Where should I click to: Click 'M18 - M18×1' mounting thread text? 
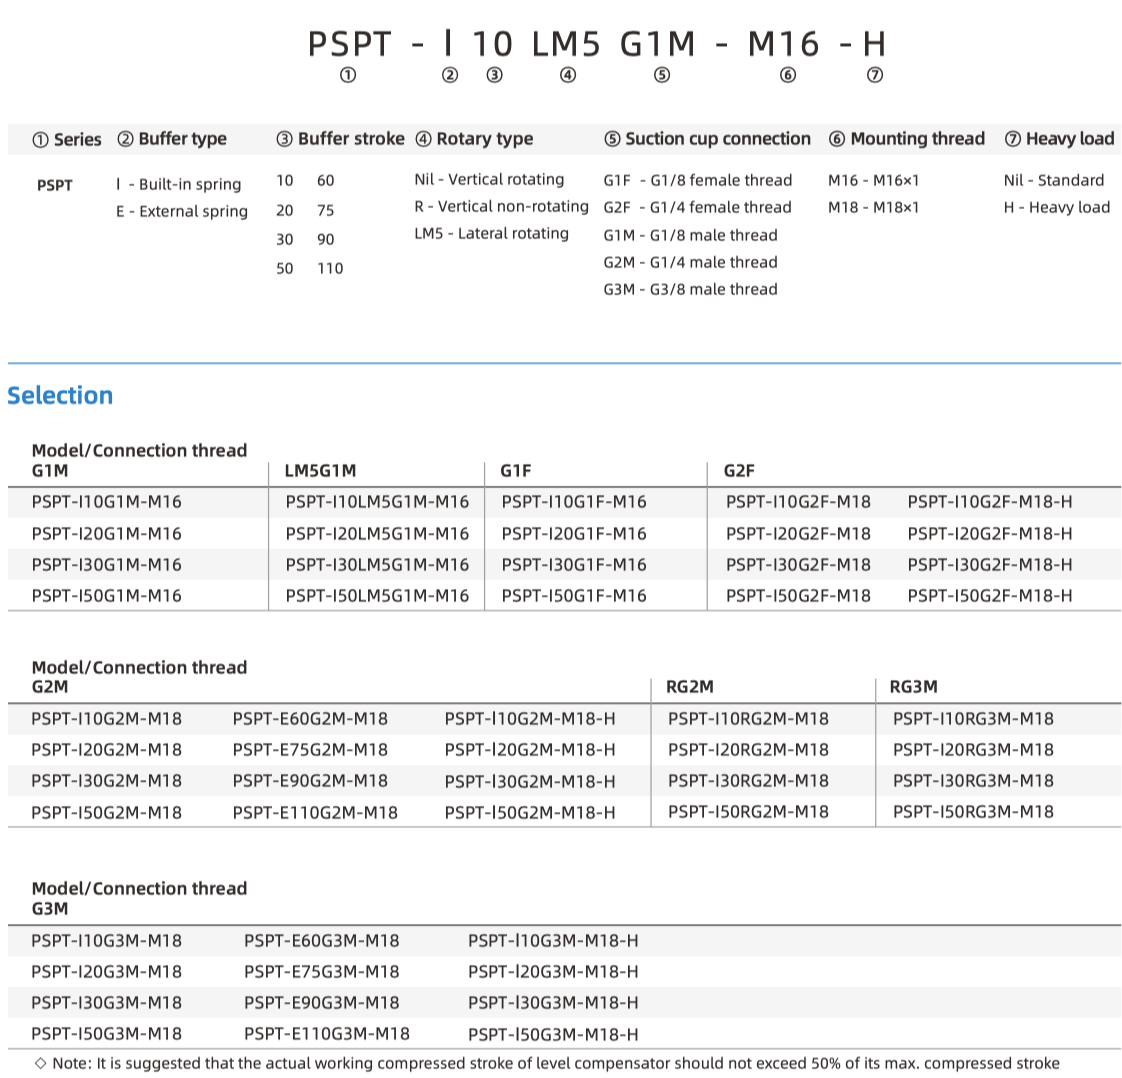coord(874,207)
